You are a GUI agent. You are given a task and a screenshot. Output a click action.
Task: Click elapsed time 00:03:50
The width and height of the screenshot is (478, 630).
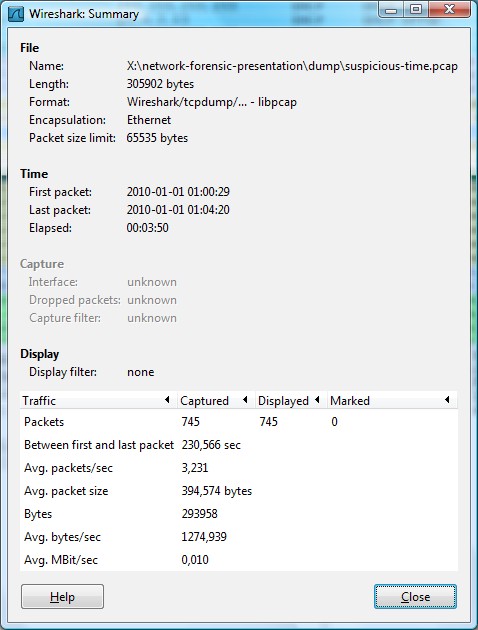point(147,228)
